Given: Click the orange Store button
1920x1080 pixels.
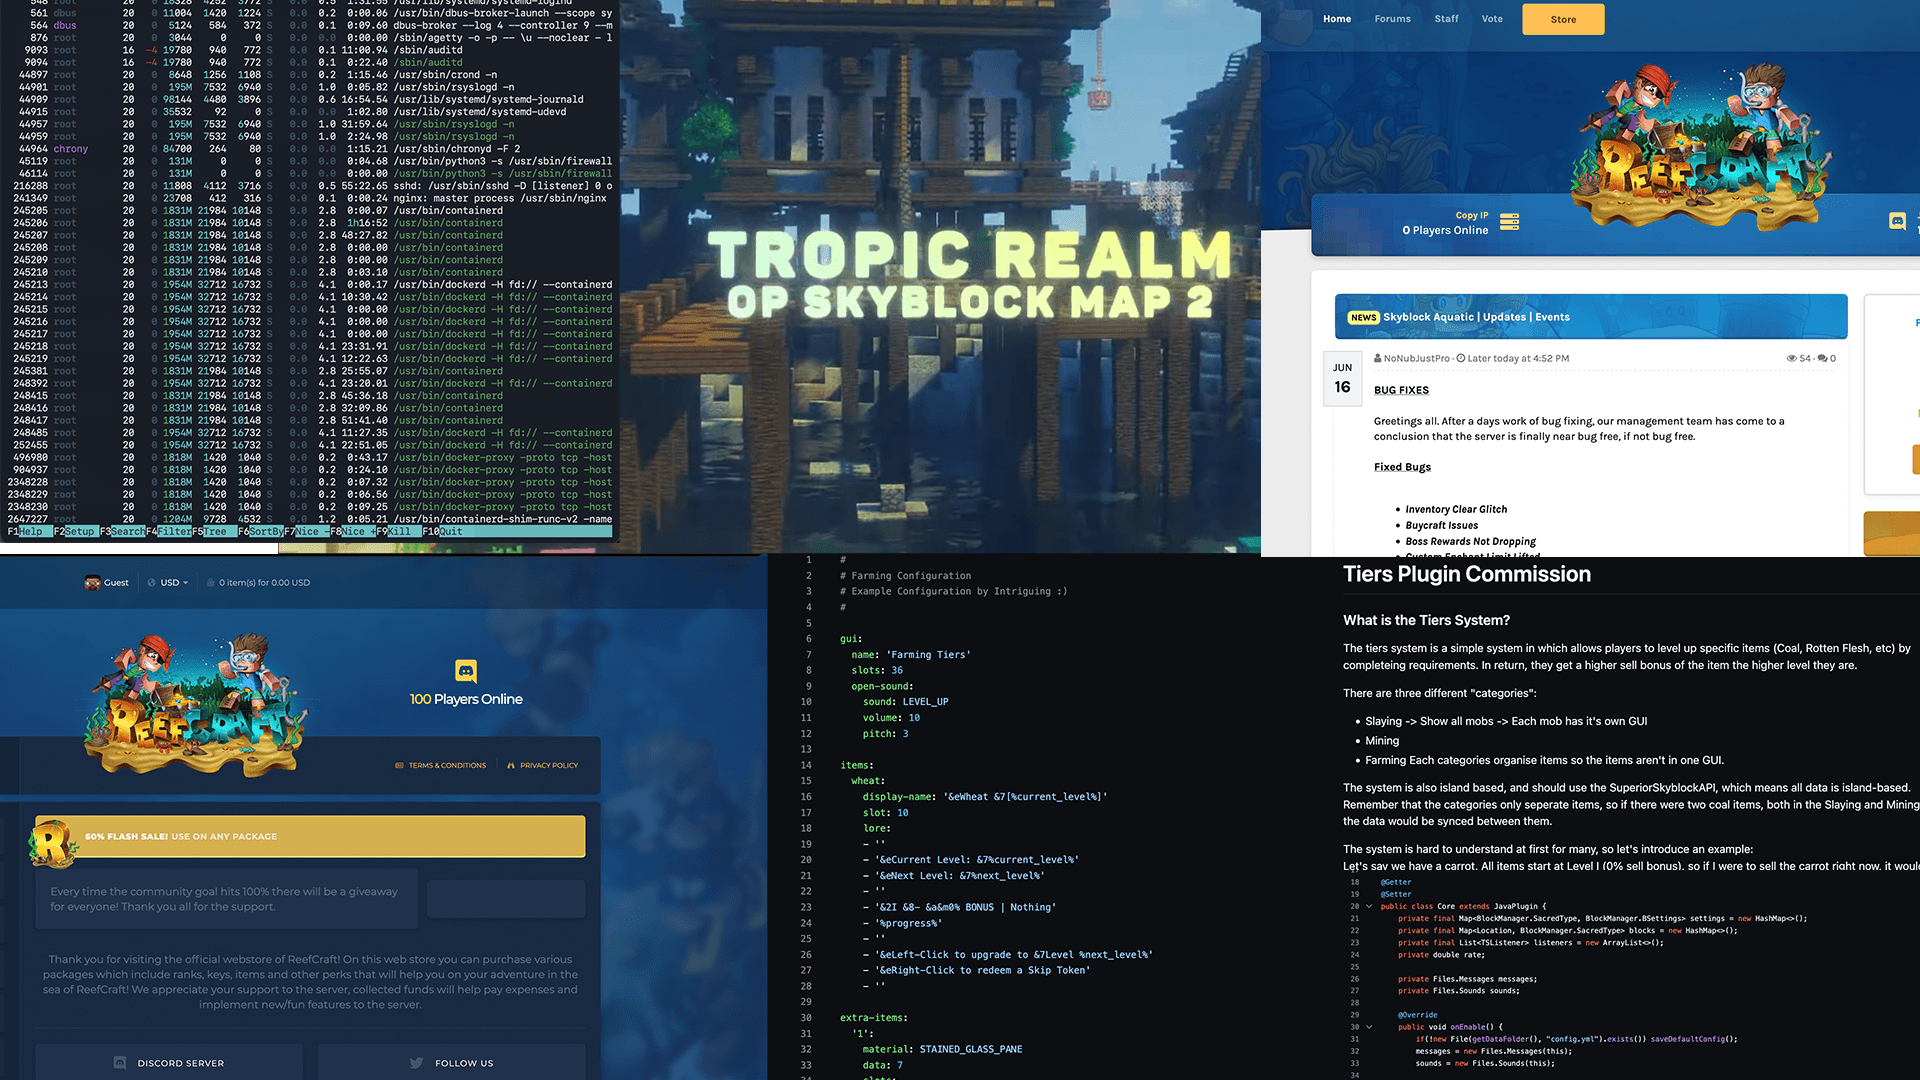Looking at the screenshot, I should 1563,19.
